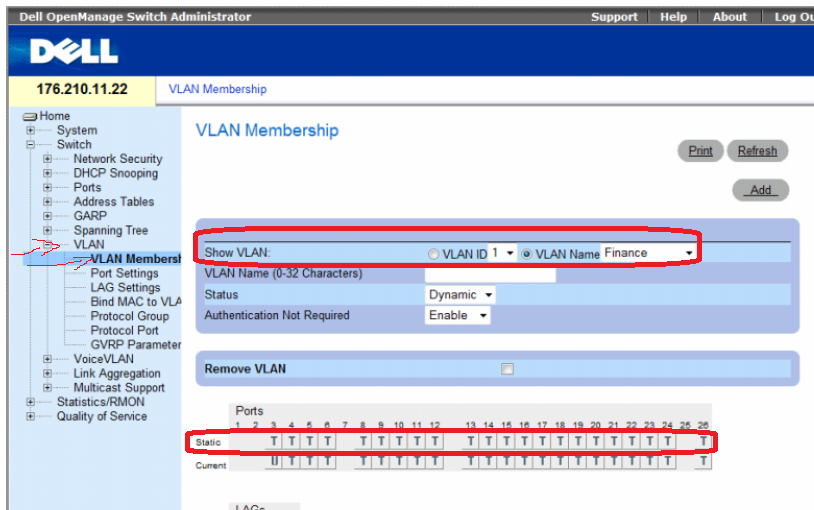
Task: Expand the DHCP Snooping node
Action: tap(47, 173)
